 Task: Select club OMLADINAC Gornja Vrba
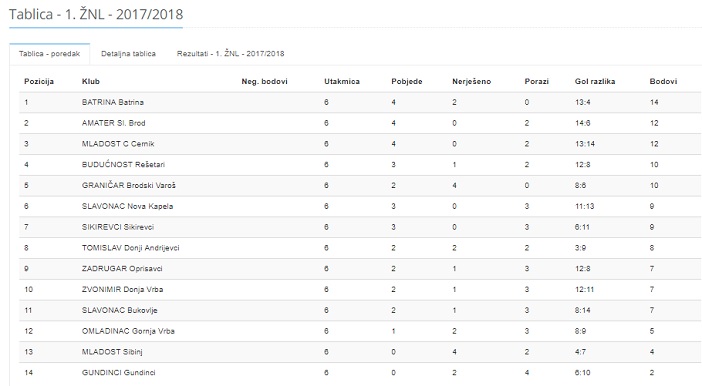coord(128,331)
